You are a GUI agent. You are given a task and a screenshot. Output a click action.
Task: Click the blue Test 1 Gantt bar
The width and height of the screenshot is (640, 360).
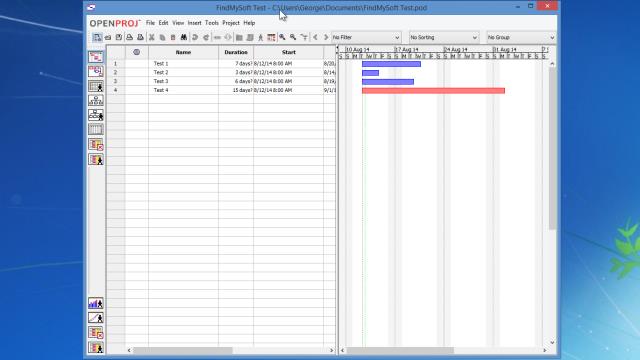[391, 64]
